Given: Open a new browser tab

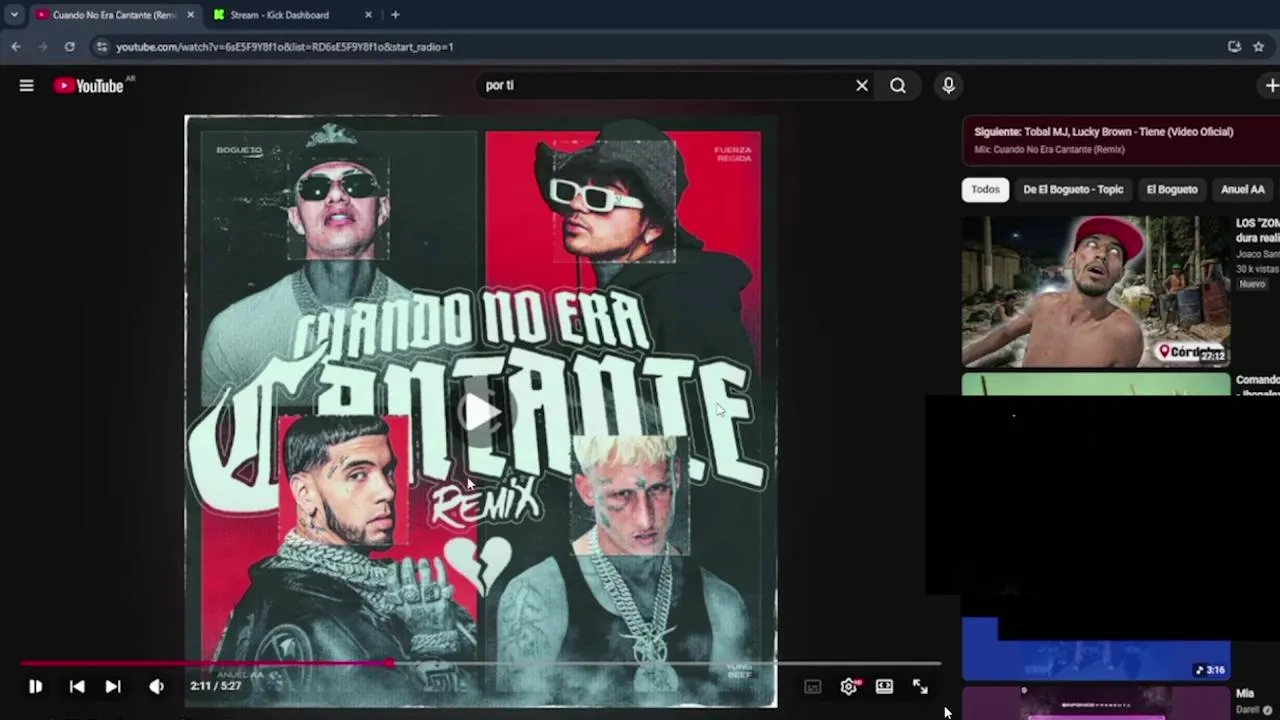Looking at the screenshot, I should (x=395, y=15).
